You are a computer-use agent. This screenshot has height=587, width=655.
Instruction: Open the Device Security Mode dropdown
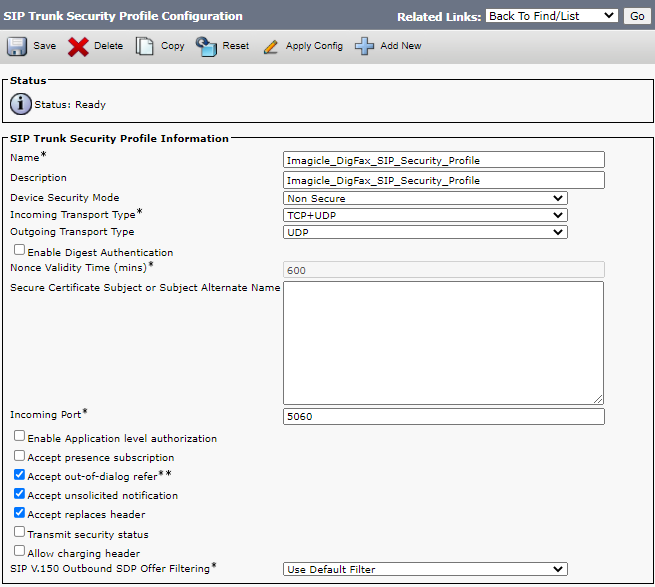(425, 199)
